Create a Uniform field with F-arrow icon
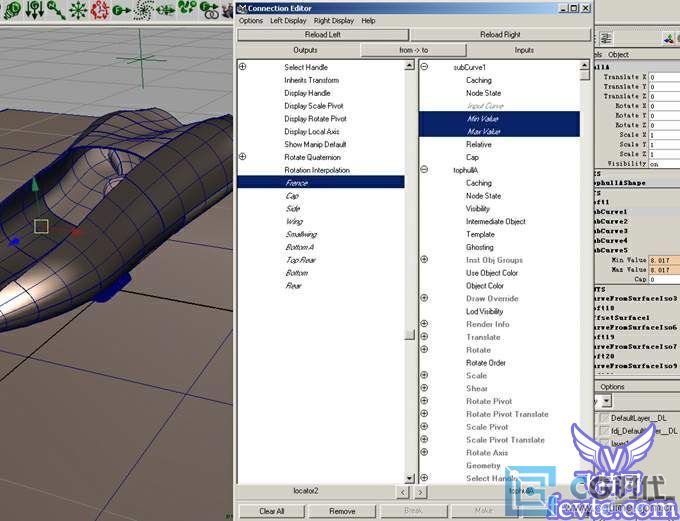The height and width of the screenshot is (521, 680). pos(121,10)
